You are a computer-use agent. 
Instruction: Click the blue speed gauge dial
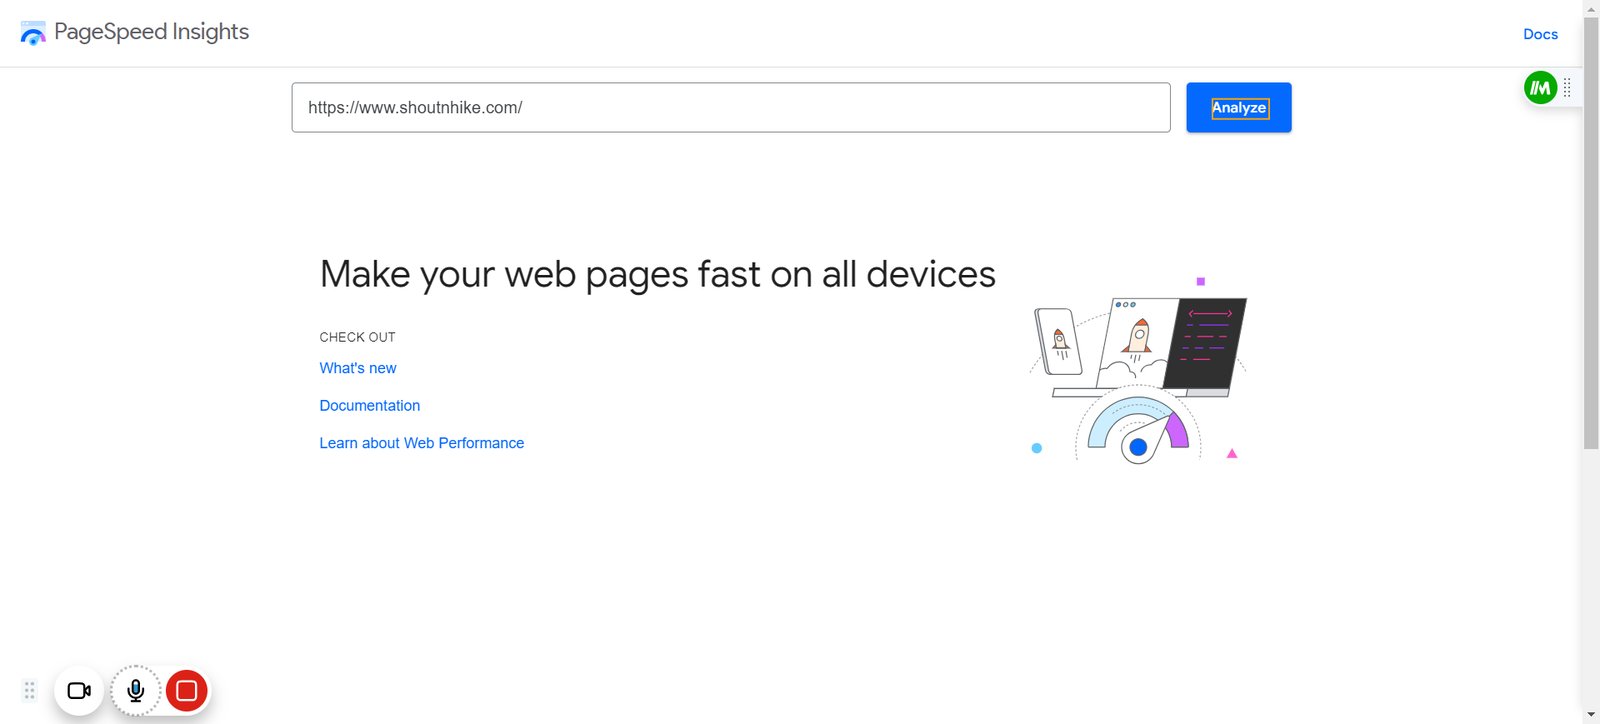tap(1138, 430)
